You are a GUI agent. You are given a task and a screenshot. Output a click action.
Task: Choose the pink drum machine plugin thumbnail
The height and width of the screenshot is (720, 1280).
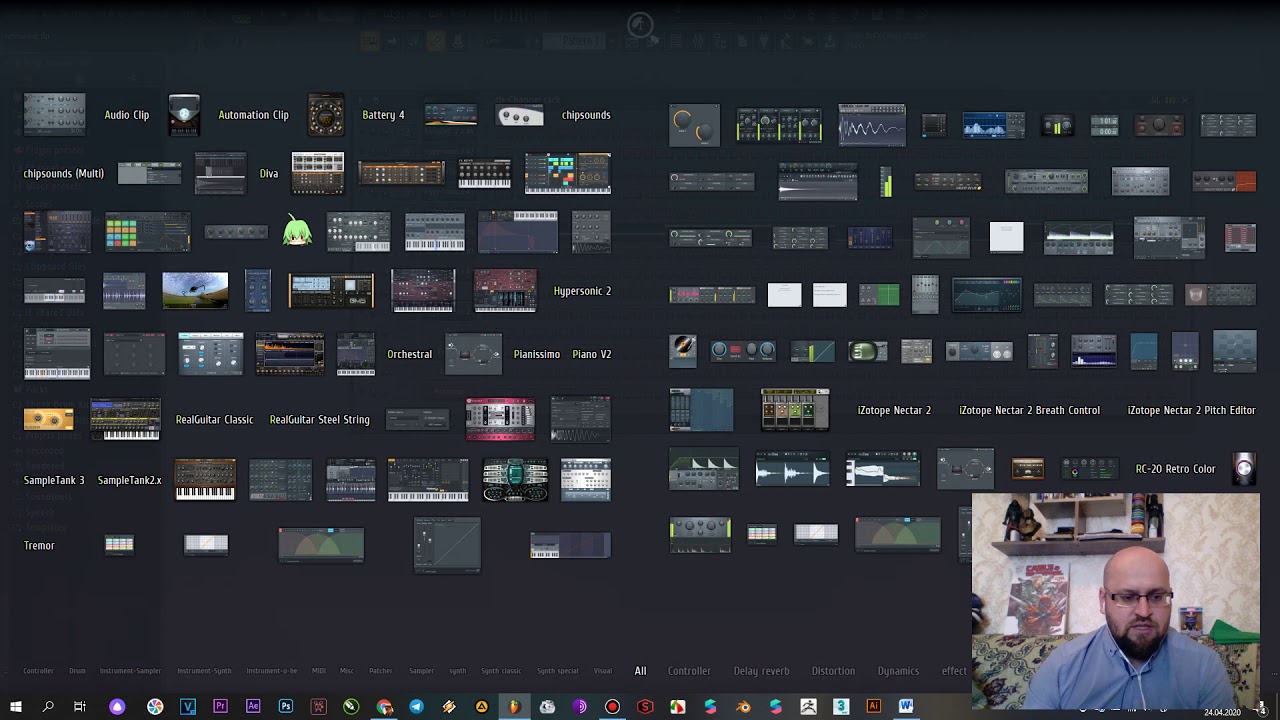point(500,419)
